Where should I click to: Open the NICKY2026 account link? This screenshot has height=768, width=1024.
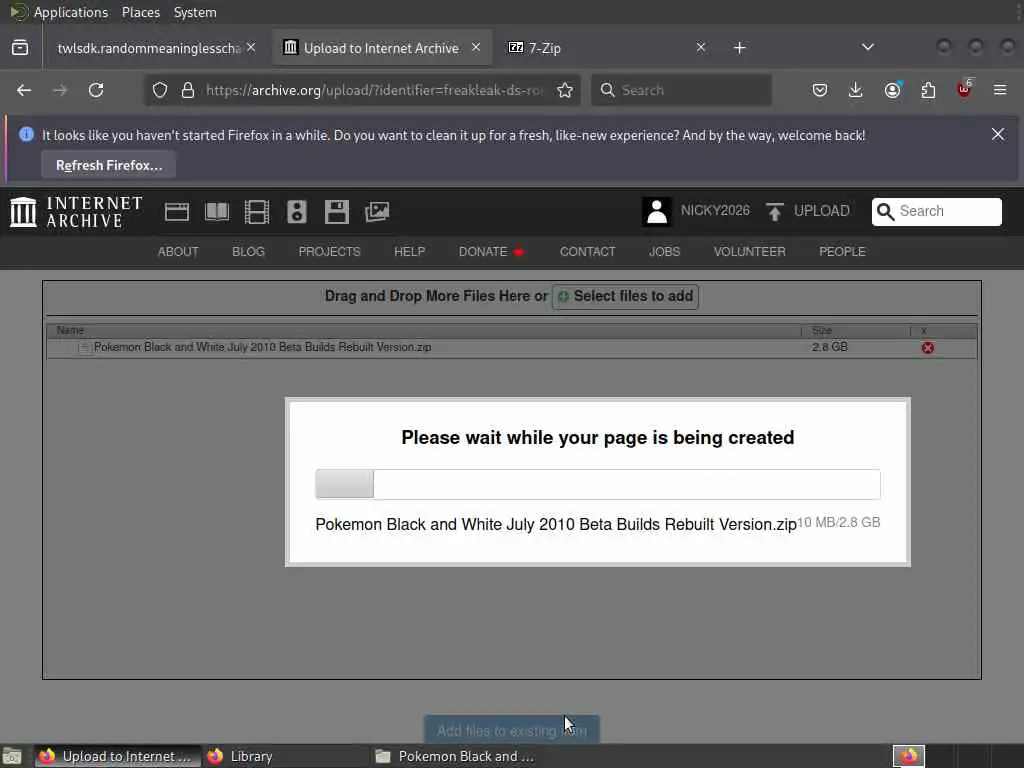click(715, 210)
